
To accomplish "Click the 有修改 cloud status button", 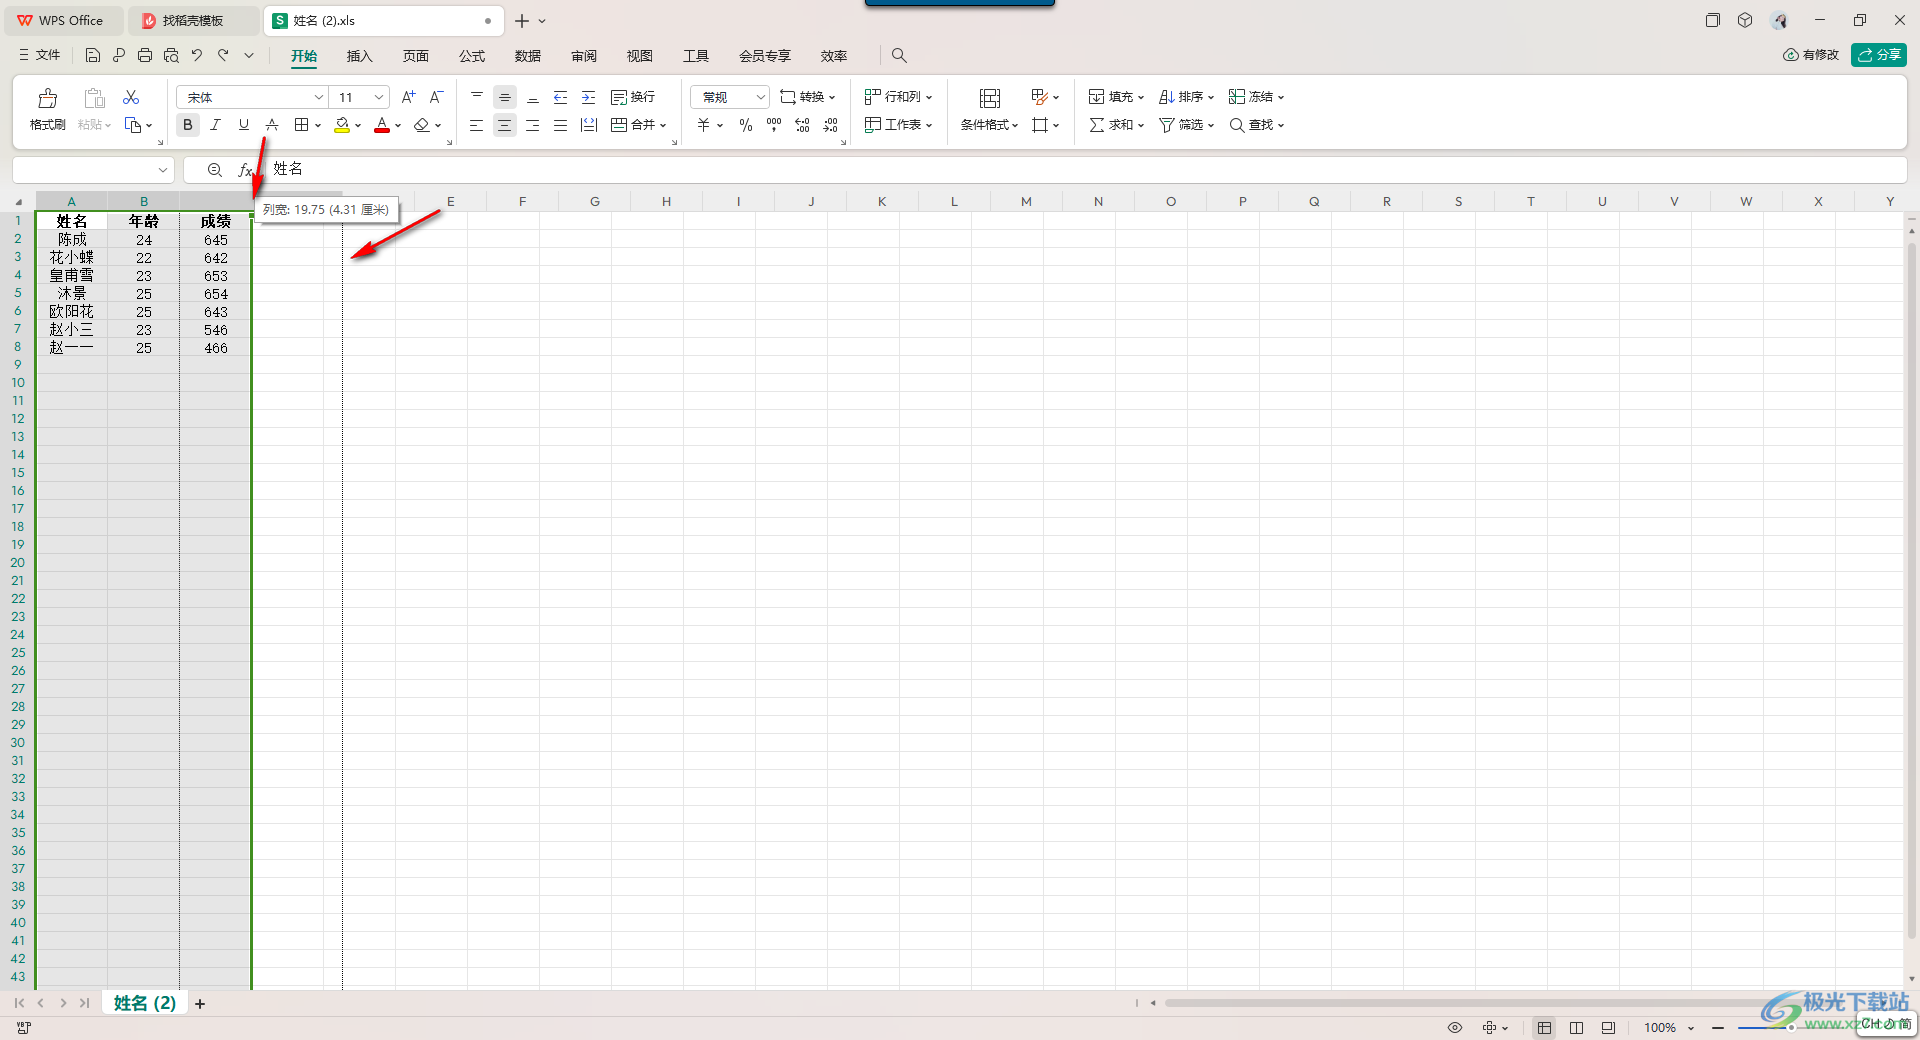I will pyautogui.click(x=1811, y=55).
